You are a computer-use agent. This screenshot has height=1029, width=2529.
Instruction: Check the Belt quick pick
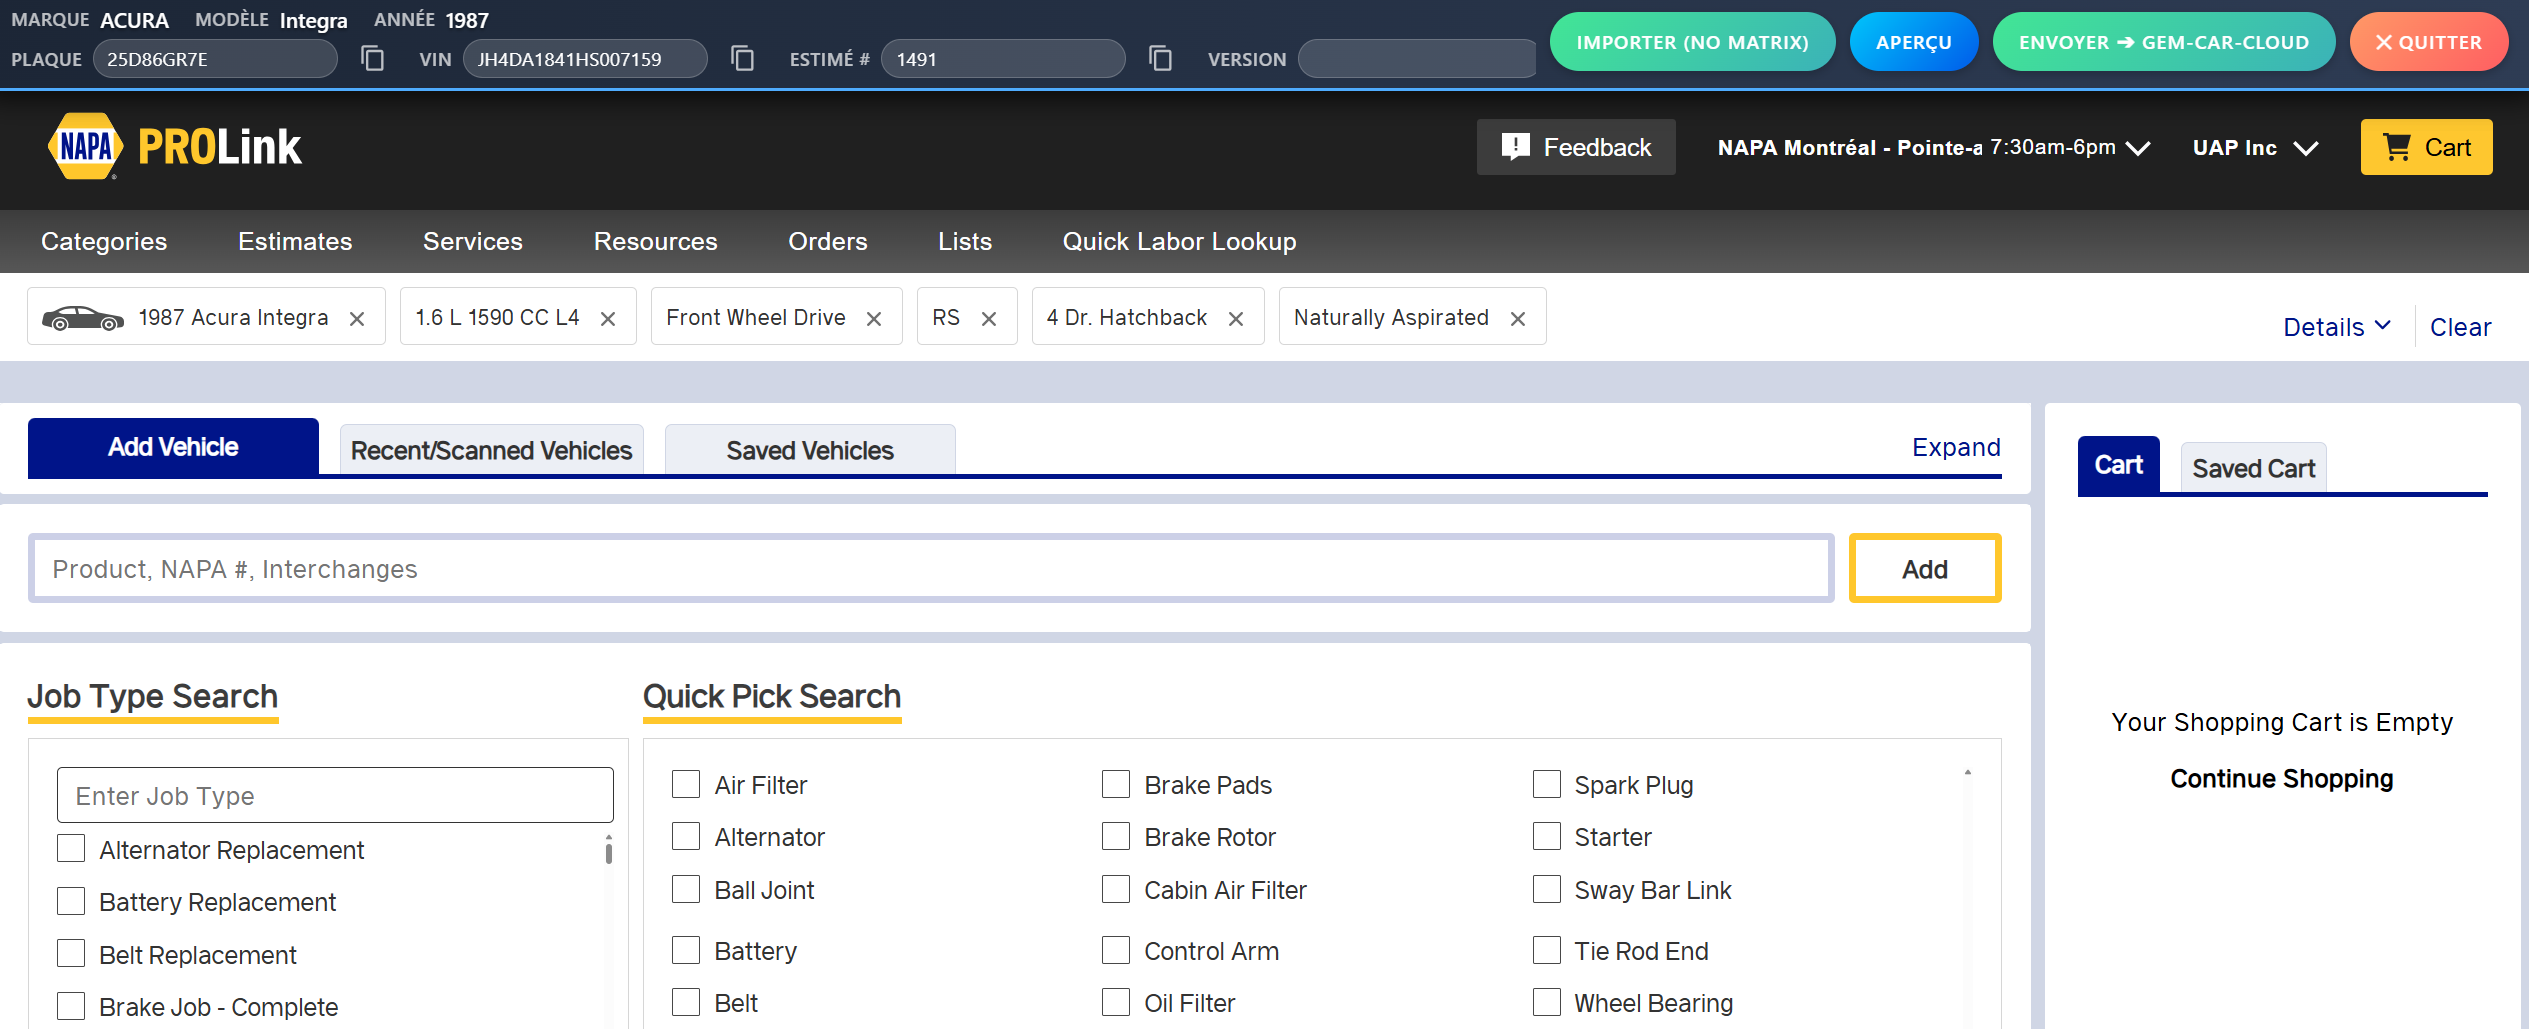point(686,1002)
